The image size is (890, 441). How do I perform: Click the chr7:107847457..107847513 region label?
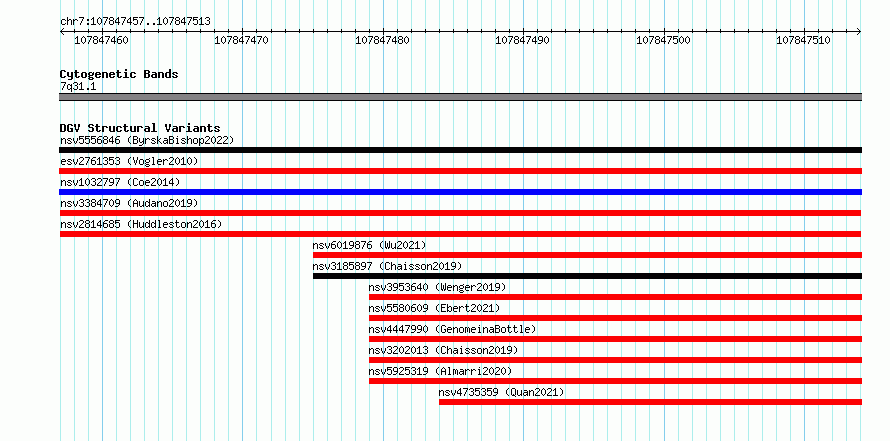pyautogui.click(x=135, y=22)
